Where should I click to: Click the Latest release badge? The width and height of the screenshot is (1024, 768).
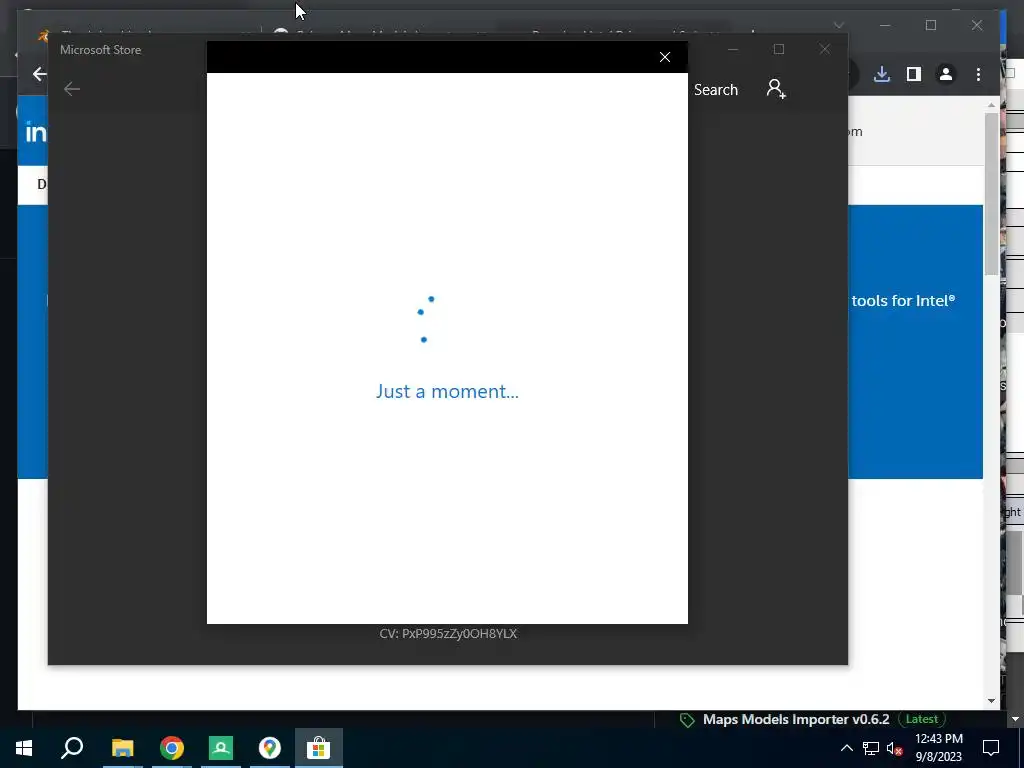pyautogui.click(x=921, y=719)
